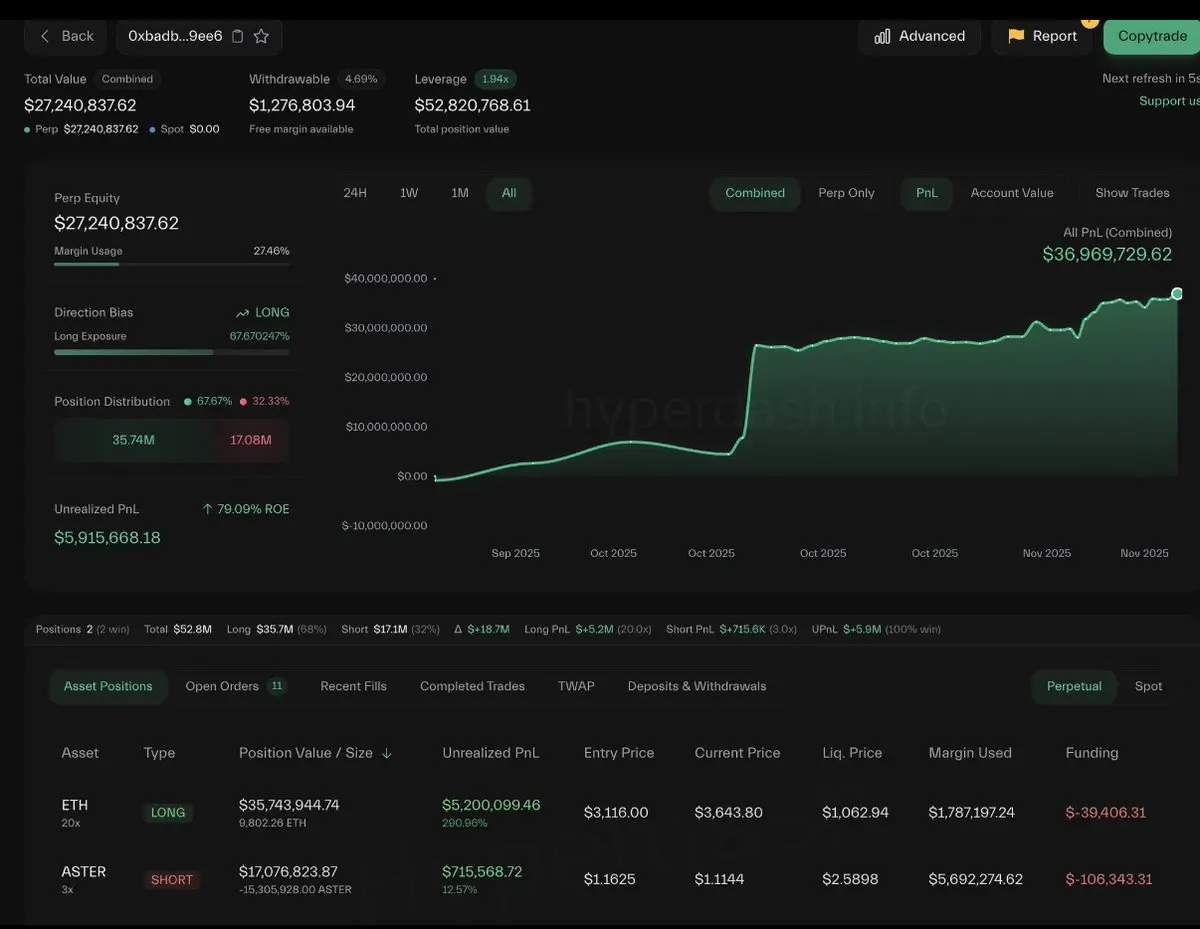The width and height of the screenshot is (1200, 929).
Task: Switch chart to Perp Only
Action: pyautogui.click(x=846, y=193)
